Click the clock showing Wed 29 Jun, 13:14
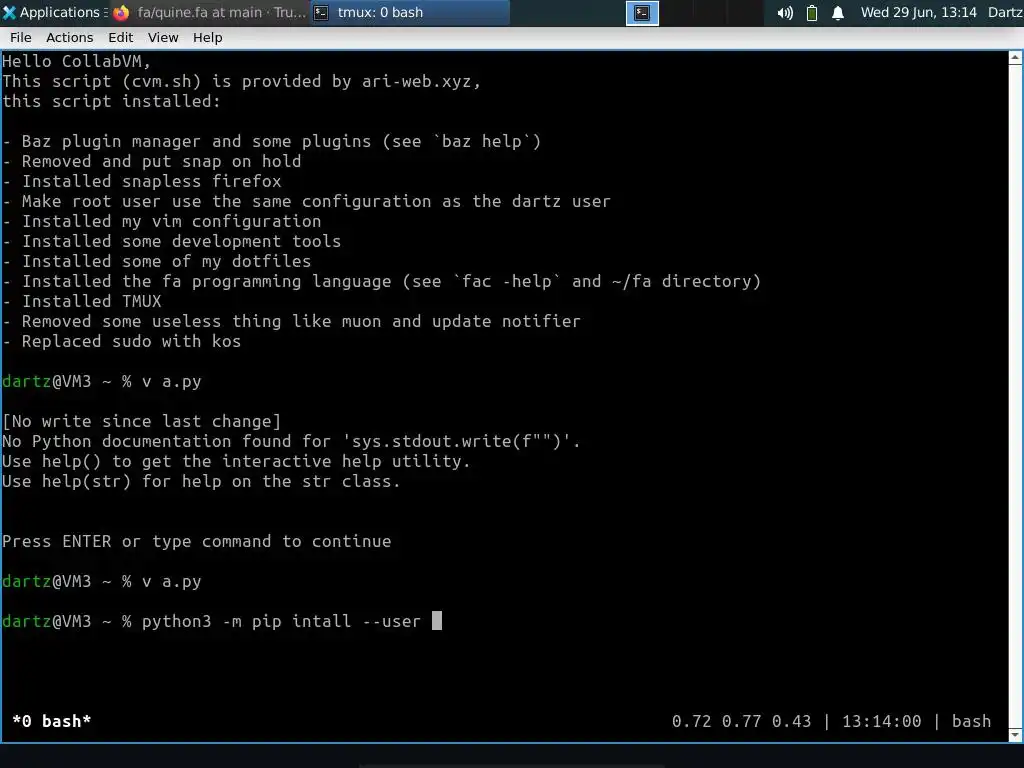Image resolution: width=1024 pixels, height=768 pixels. pos(918,12)
